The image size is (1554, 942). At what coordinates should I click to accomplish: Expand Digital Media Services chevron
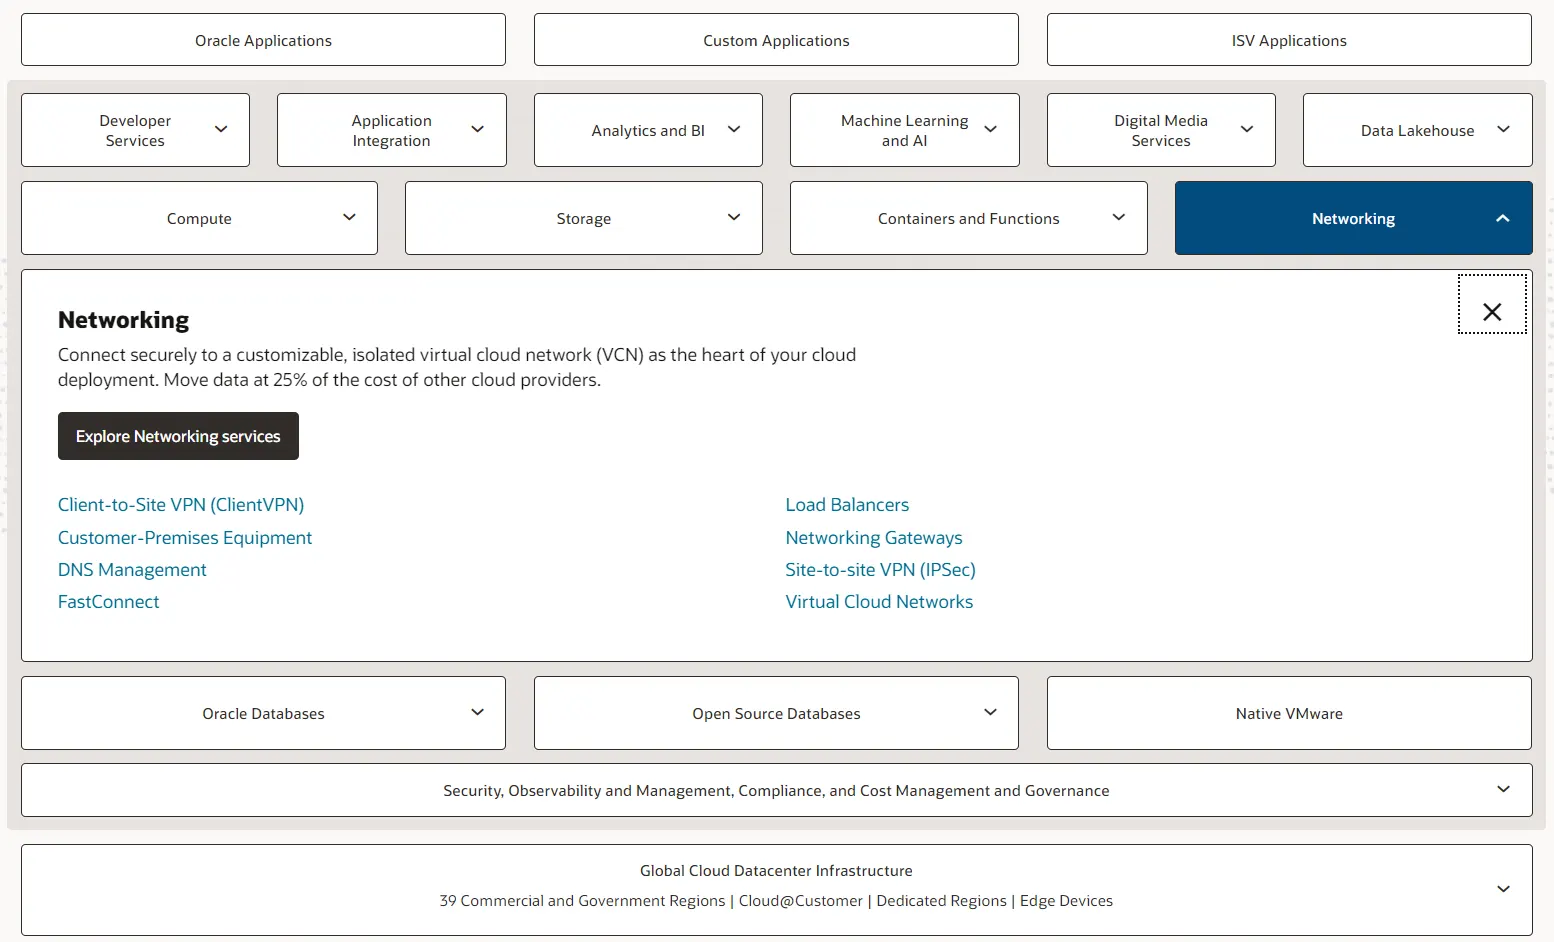click(1246, 129)
